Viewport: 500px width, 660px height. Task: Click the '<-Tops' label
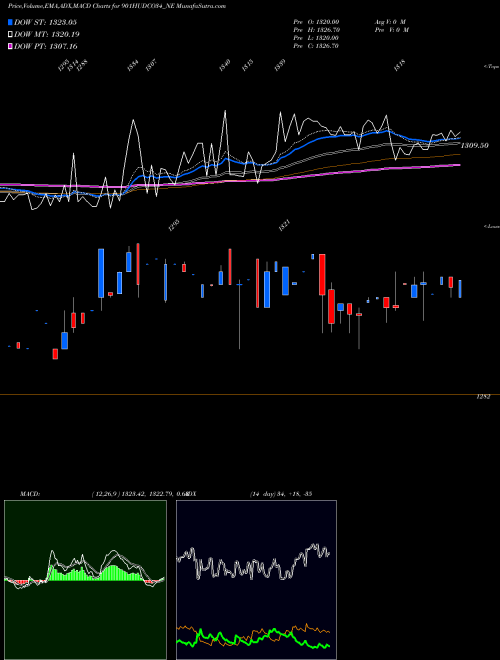[492, 67]
